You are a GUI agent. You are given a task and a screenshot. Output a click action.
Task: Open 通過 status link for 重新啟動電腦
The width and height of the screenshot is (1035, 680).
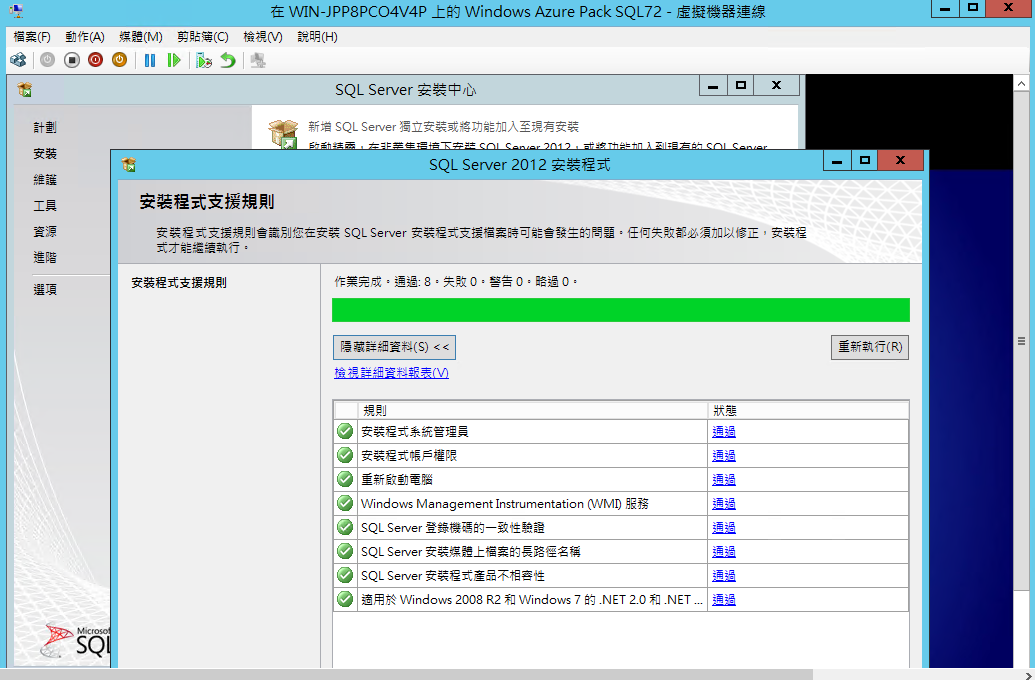point(724,479)
